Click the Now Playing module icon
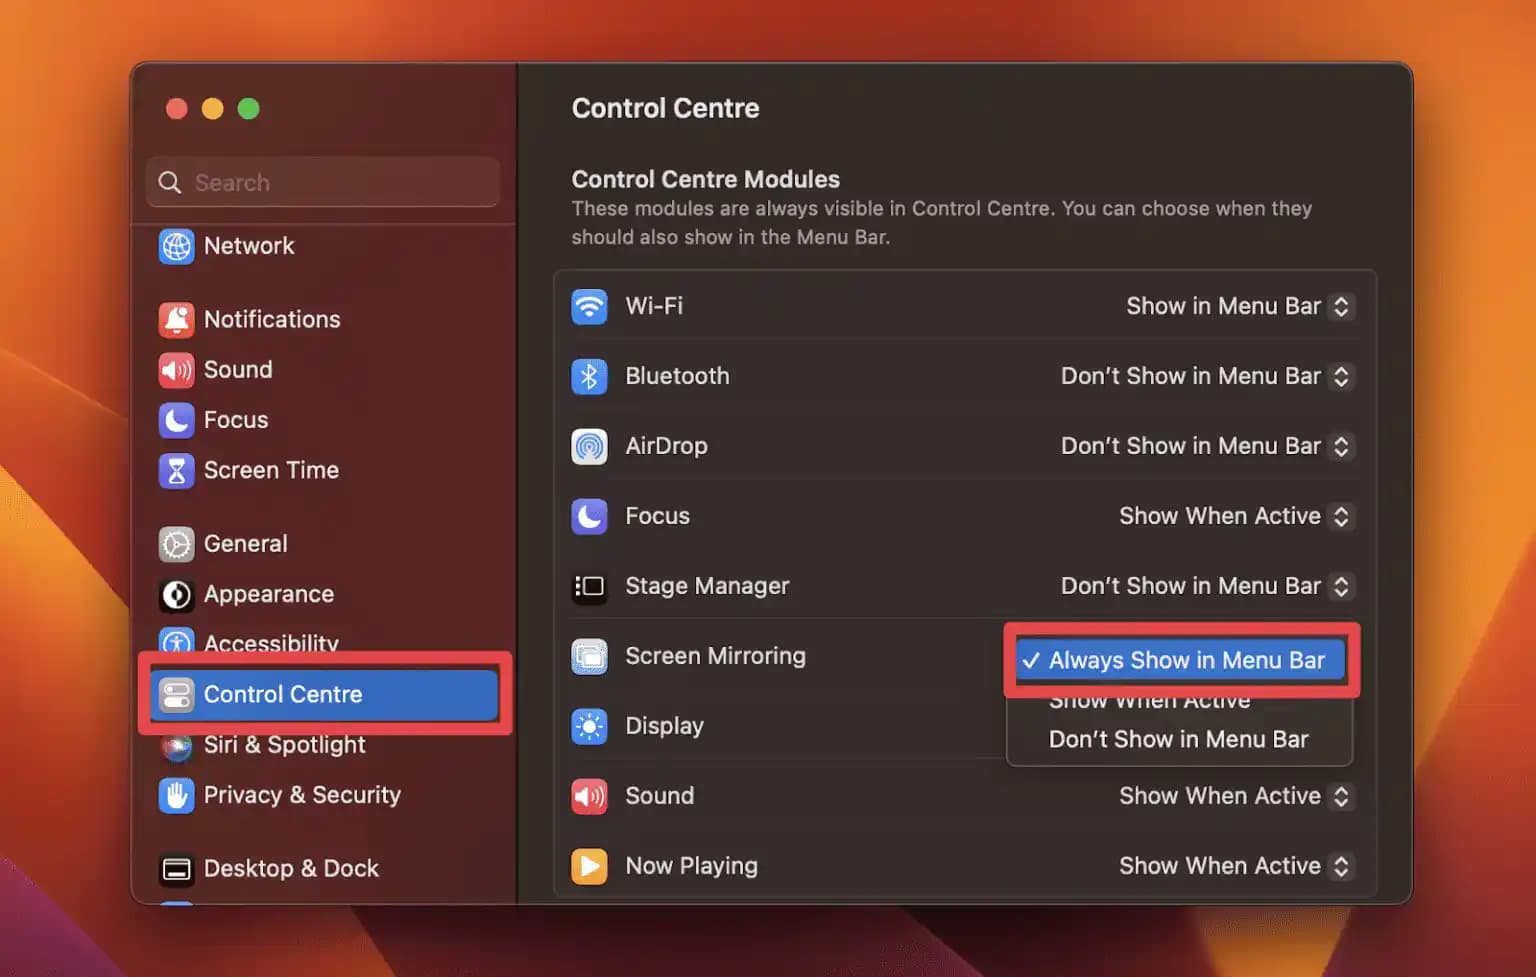Image resolution: width=1536 pixels, height=977 pixels. click(x=590, y=866)
